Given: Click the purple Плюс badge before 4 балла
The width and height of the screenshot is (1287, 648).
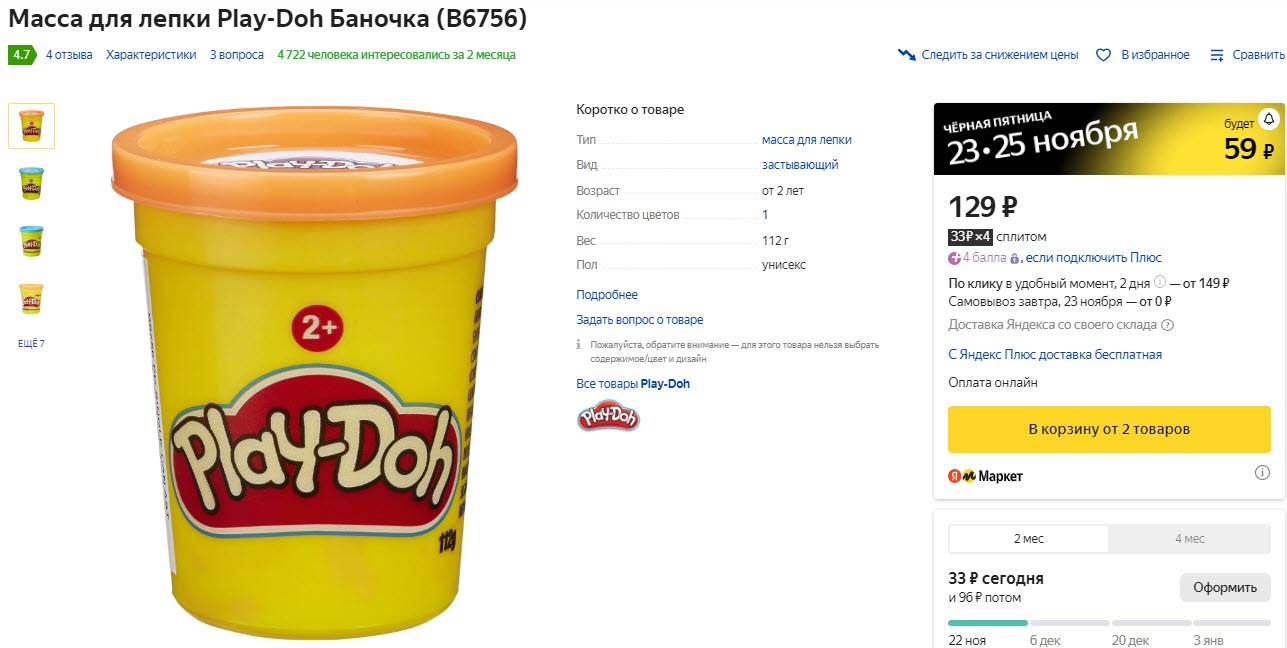Looking at the screenshot, I should coord(954,258).
